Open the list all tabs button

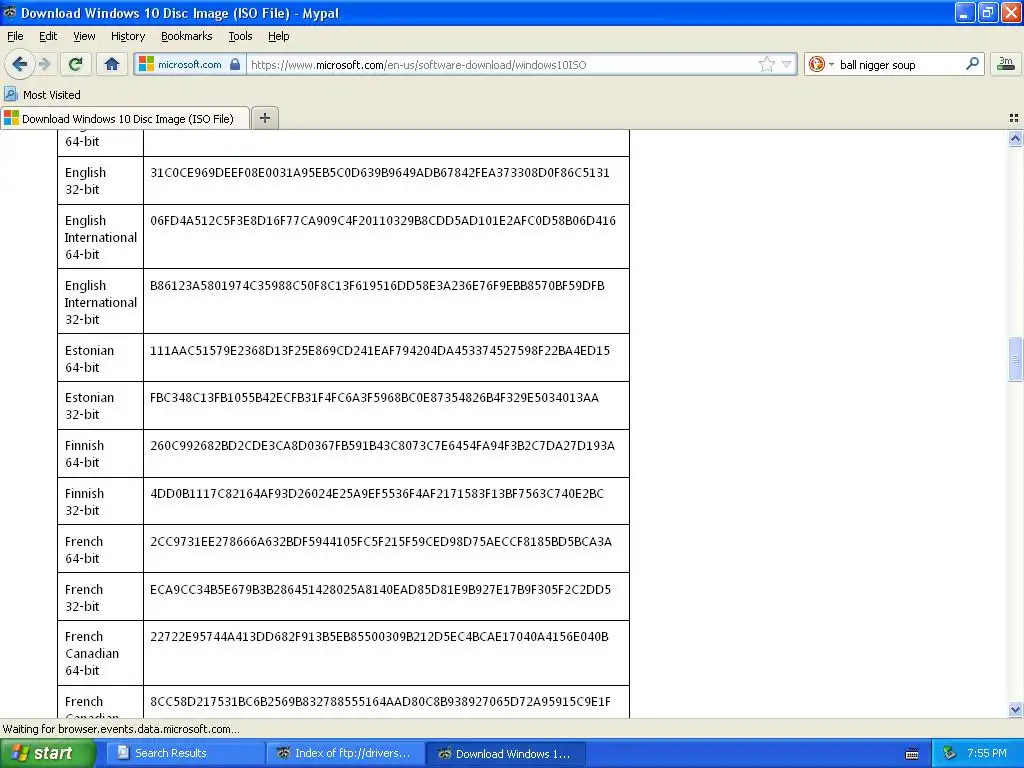1014,118
